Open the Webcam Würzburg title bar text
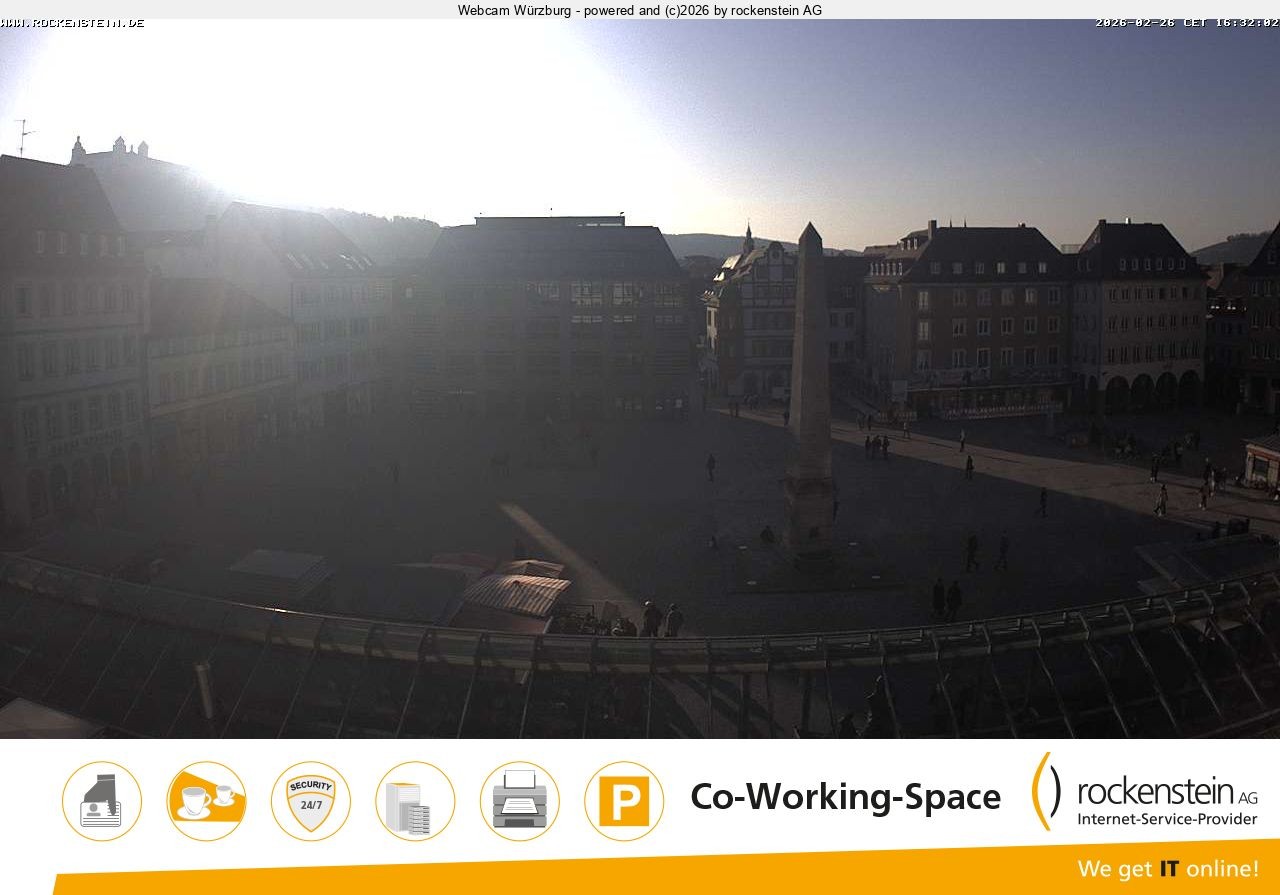 pyautogui.click(x=638, y=11)
